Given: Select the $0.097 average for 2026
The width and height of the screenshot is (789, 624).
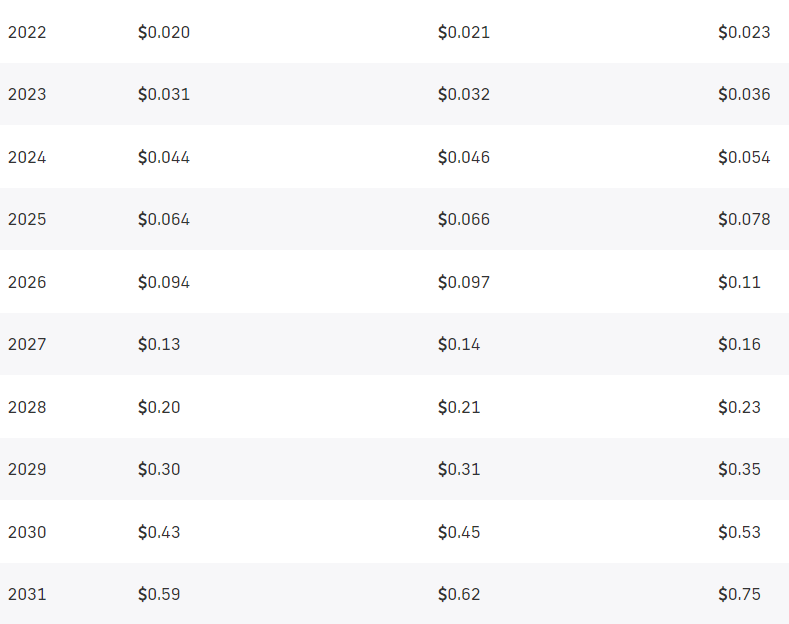Looking at the screenshot, I should (464, 282).
